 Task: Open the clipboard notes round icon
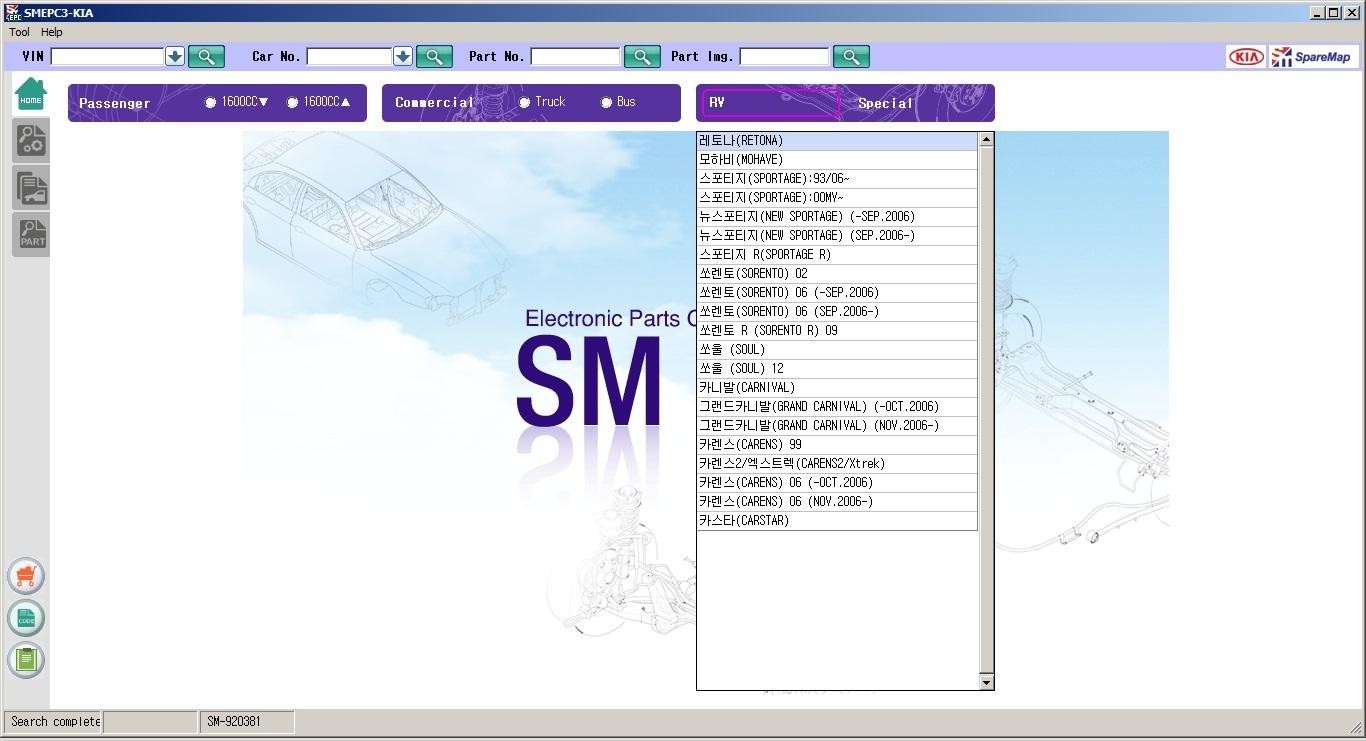pyautogui.click(x=26, y=660)
